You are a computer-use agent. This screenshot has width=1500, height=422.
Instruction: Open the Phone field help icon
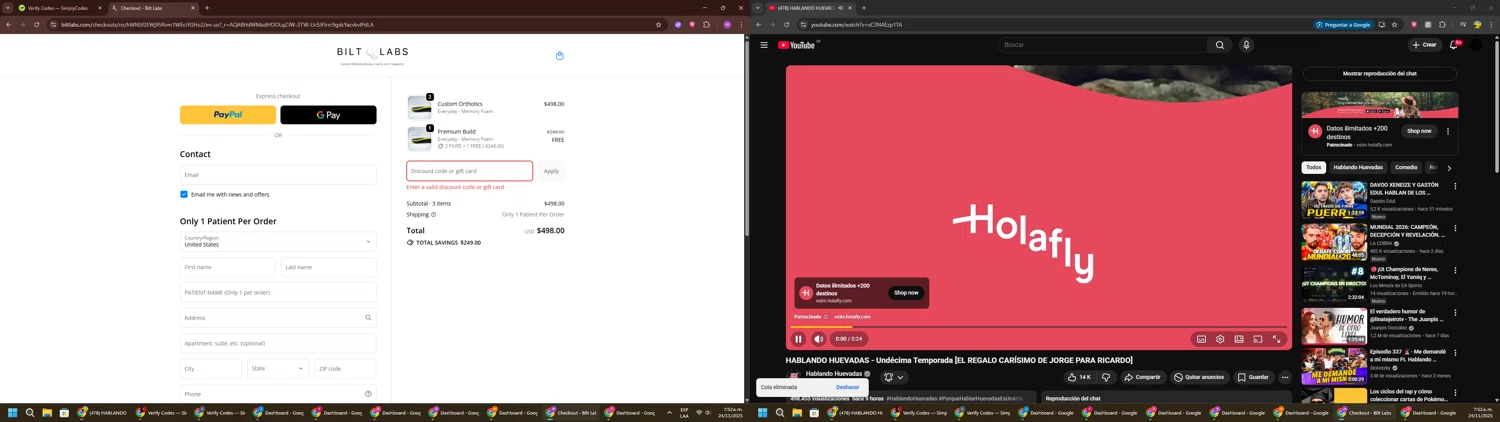click(x=368, y=394)
